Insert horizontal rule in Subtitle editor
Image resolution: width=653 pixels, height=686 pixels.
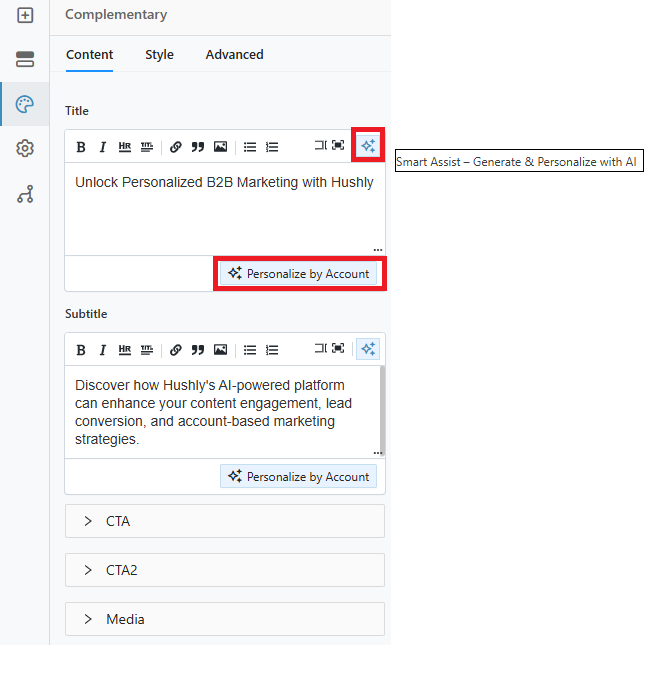click(x=125, y=350)
